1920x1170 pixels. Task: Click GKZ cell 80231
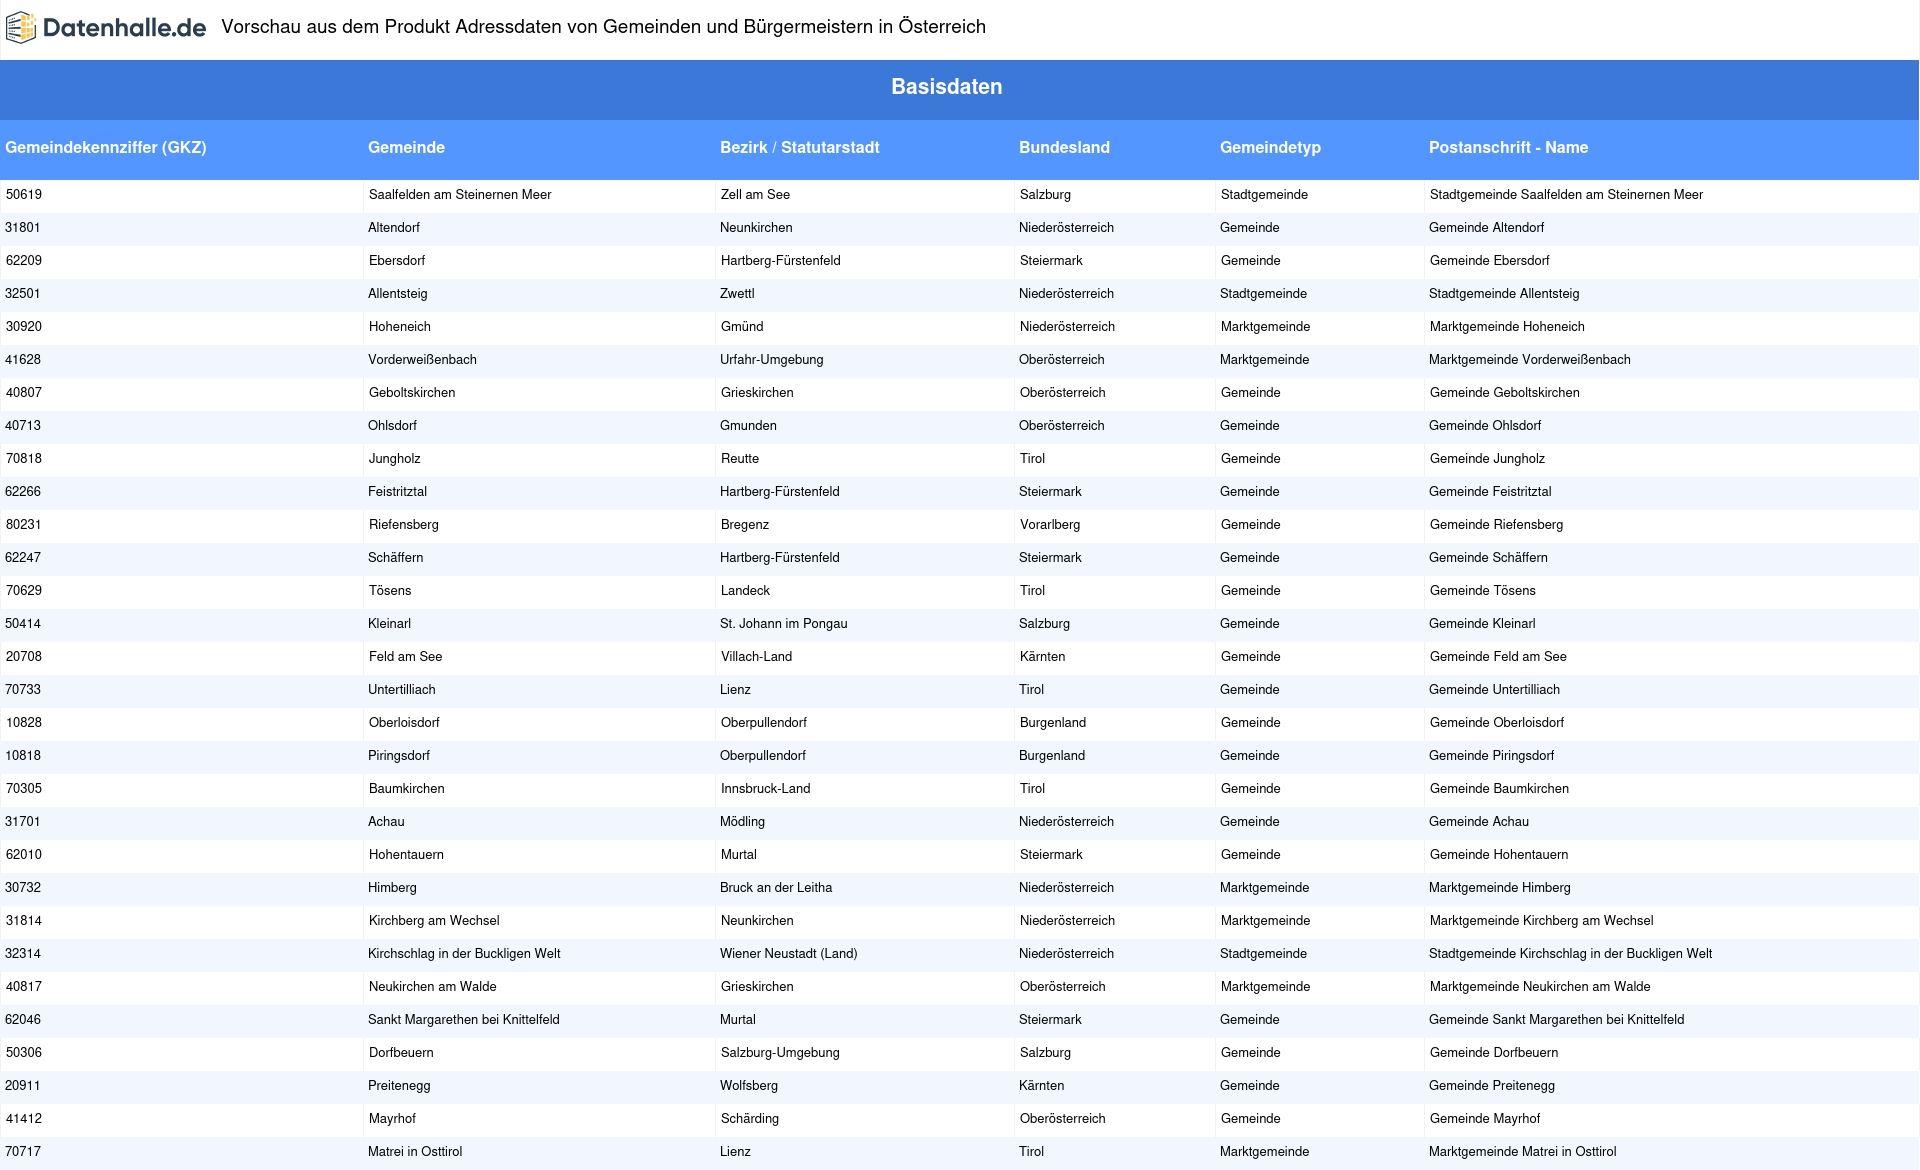coord(181,525)
